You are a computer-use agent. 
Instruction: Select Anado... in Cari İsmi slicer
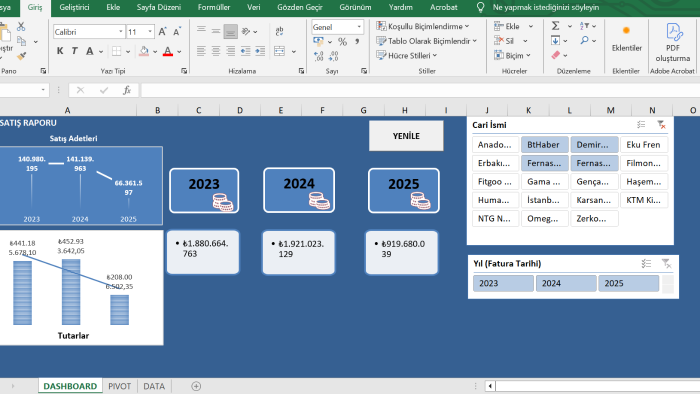(x=495, y=145)
